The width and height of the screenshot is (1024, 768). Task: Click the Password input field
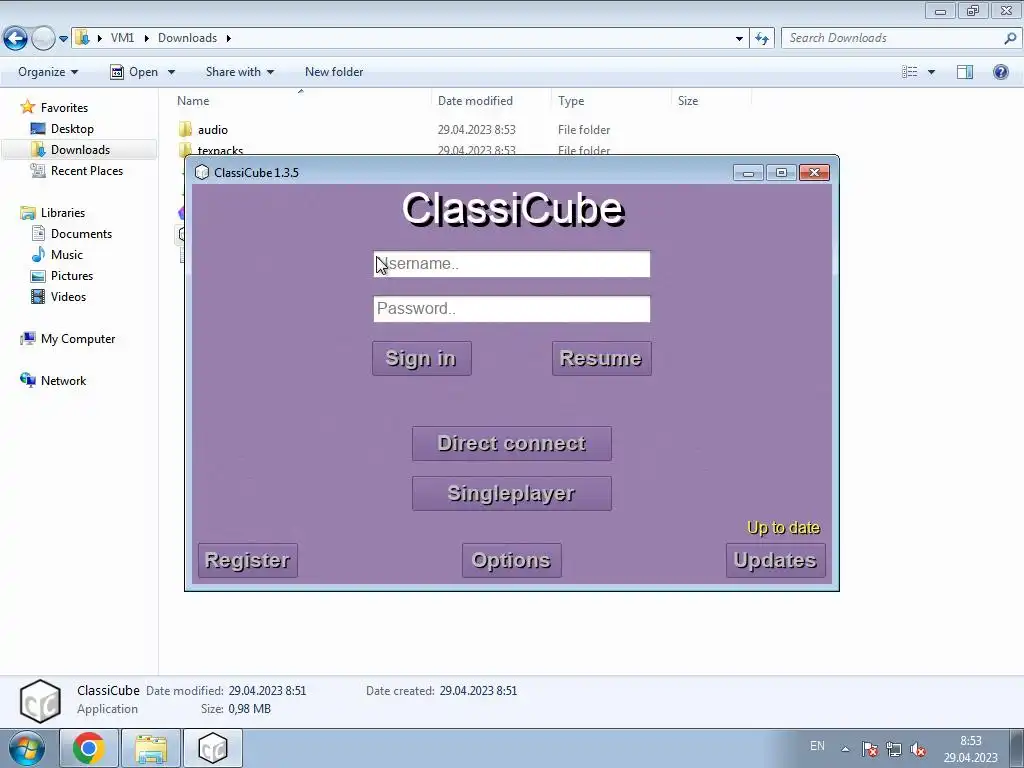tap(511, 309)
